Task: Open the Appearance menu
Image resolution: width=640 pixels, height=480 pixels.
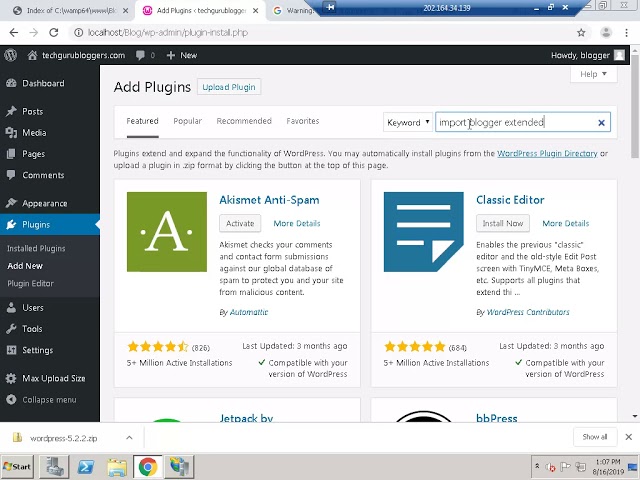Action: pyautogui.click(x=44, y=203)
